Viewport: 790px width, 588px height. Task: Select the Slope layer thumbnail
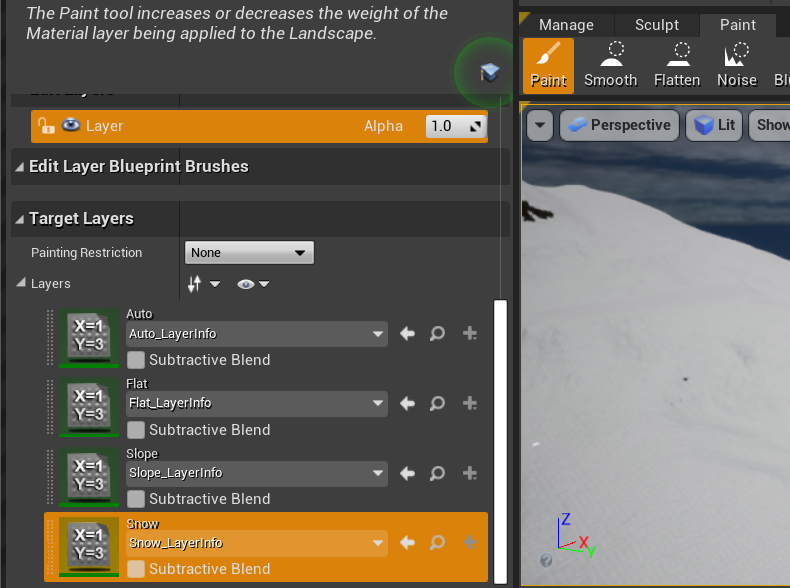tap(89, 477)
